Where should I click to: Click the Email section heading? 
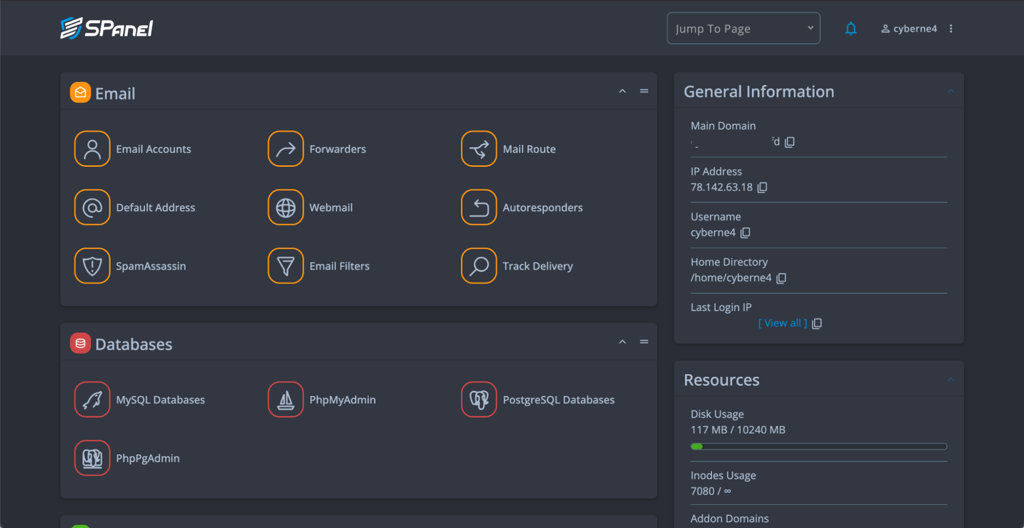click(x=115, y=93)
